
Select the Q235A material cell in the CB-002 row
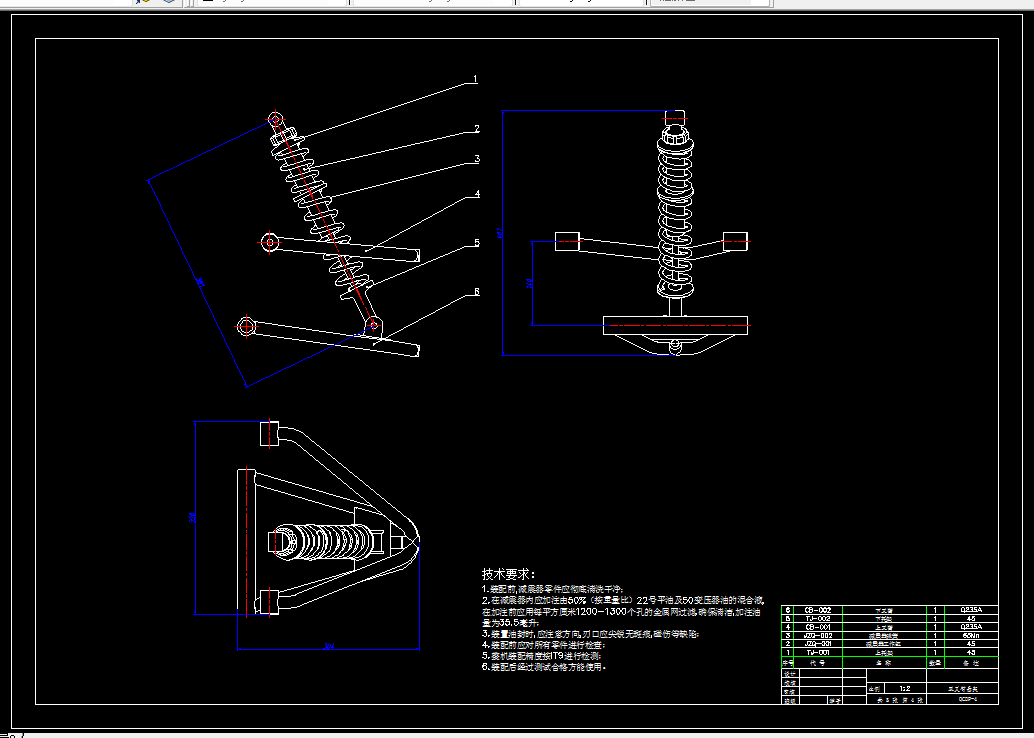click(x=971, y=610)
